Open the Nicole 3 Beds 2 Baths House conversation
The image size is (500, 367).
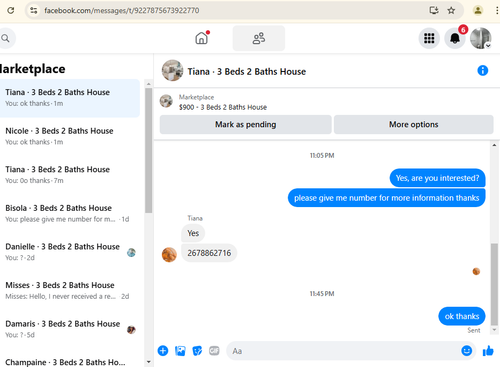tap(70, 136)
